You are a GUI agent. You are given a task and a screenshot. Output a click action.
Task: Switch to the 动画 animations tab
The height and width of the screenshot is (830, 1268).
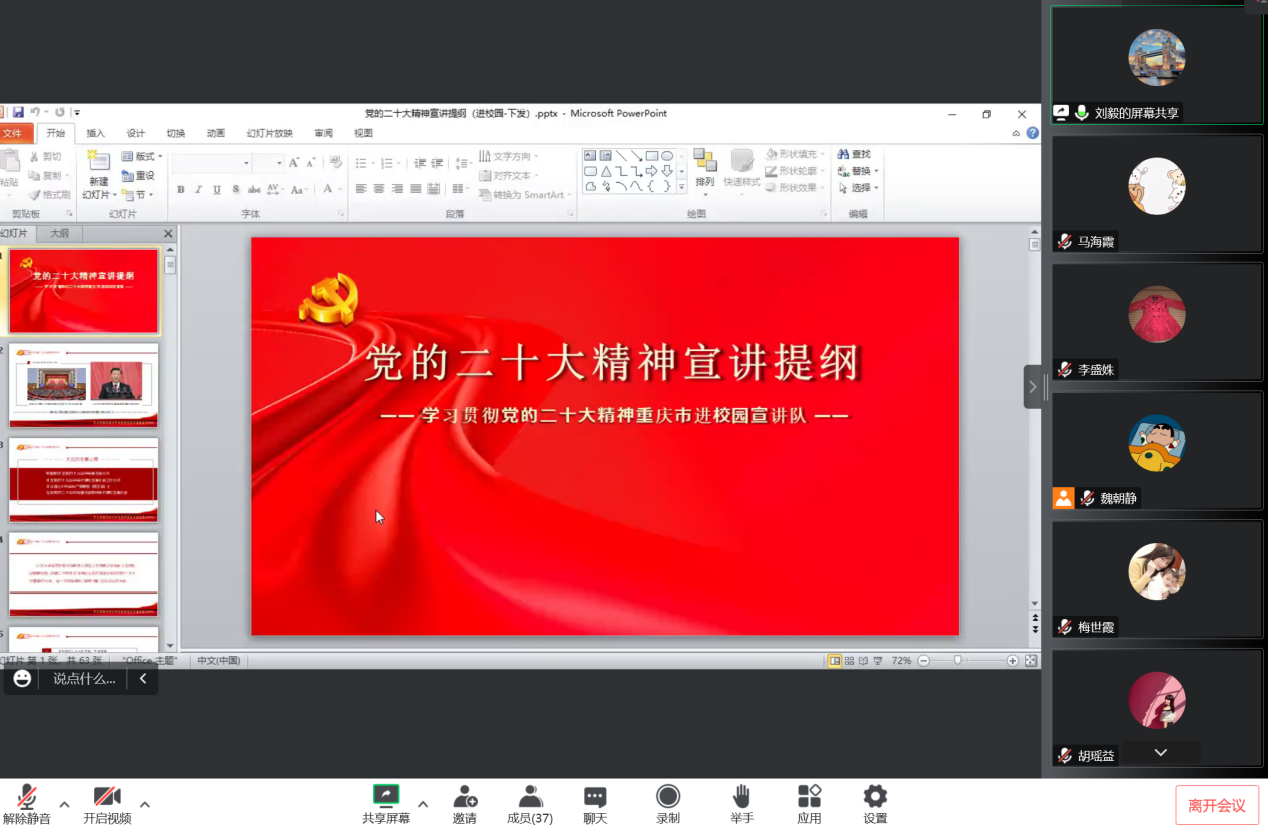216,133
